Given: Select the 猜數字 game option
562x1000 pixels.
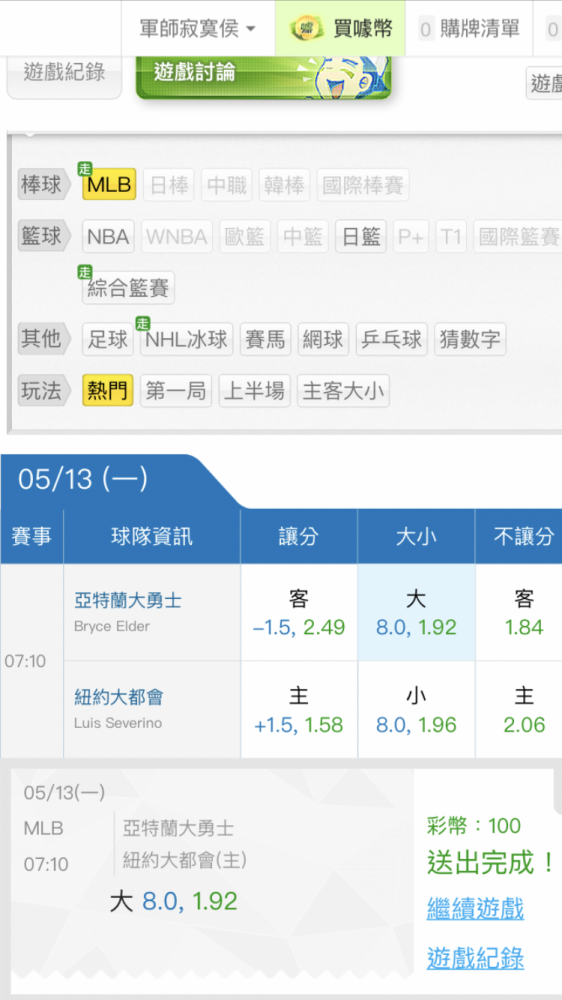Looking at the screenshot, I should coord(470,339).
